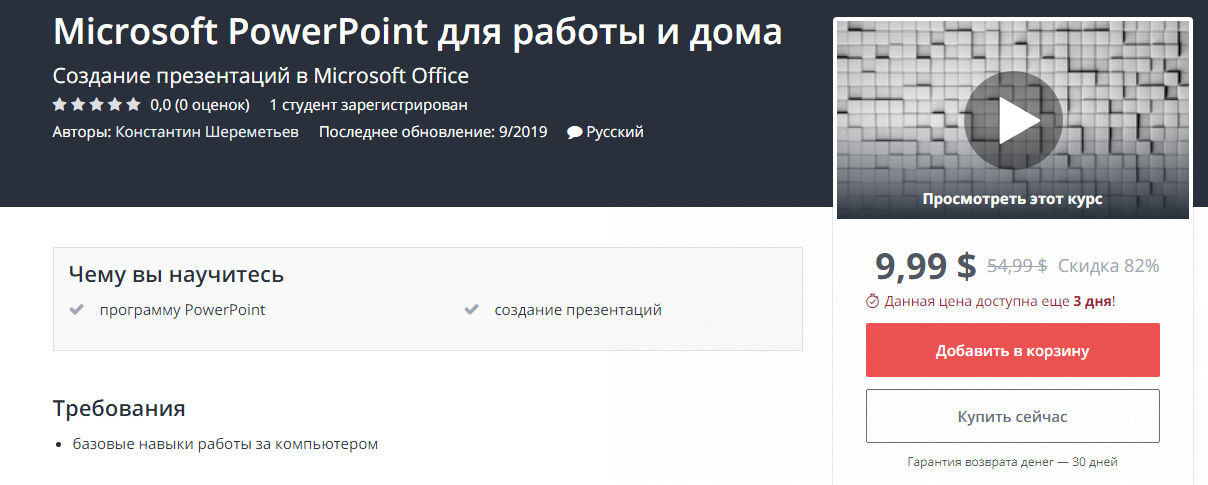
Task: Add course with 'Добавить в корзину' button
Action: (x=1012, y=350)
